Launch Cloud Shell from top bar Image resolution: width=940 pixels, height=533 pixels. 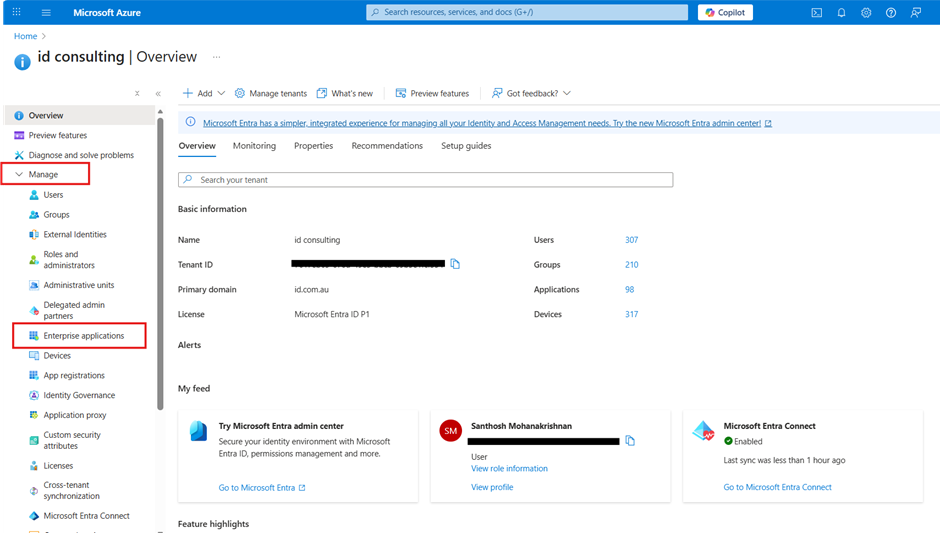(x=817, y=12)
